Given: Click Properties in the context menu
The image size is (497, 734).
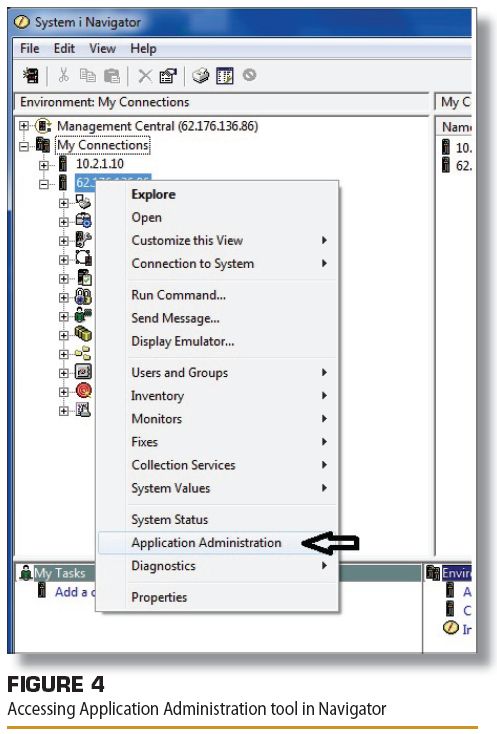Looking at the screenshot, I should (x=159, y=597).
